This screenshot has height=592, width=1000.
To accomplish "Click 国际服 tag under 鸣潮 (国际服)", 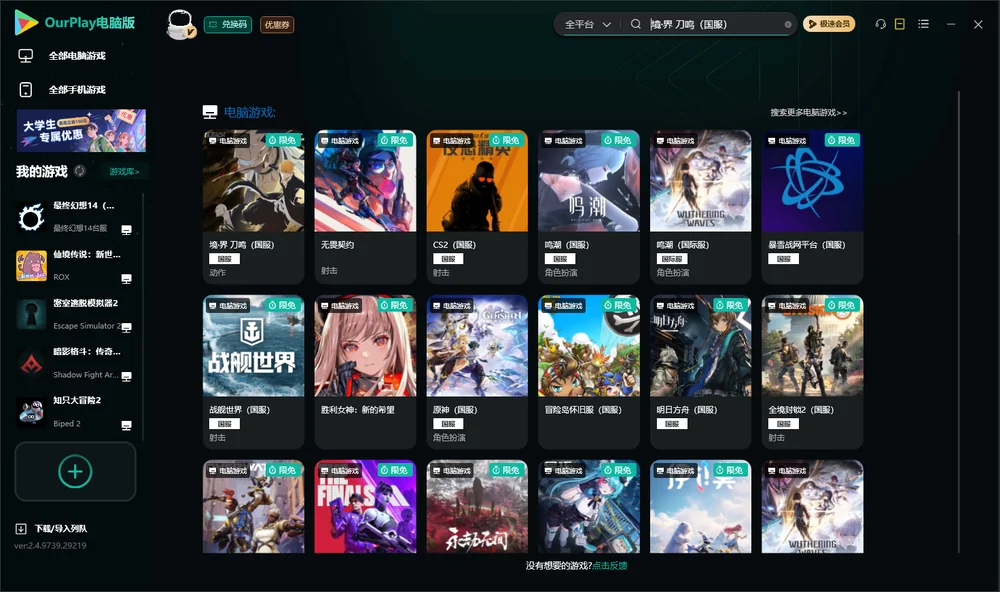I will pos(672,258).
